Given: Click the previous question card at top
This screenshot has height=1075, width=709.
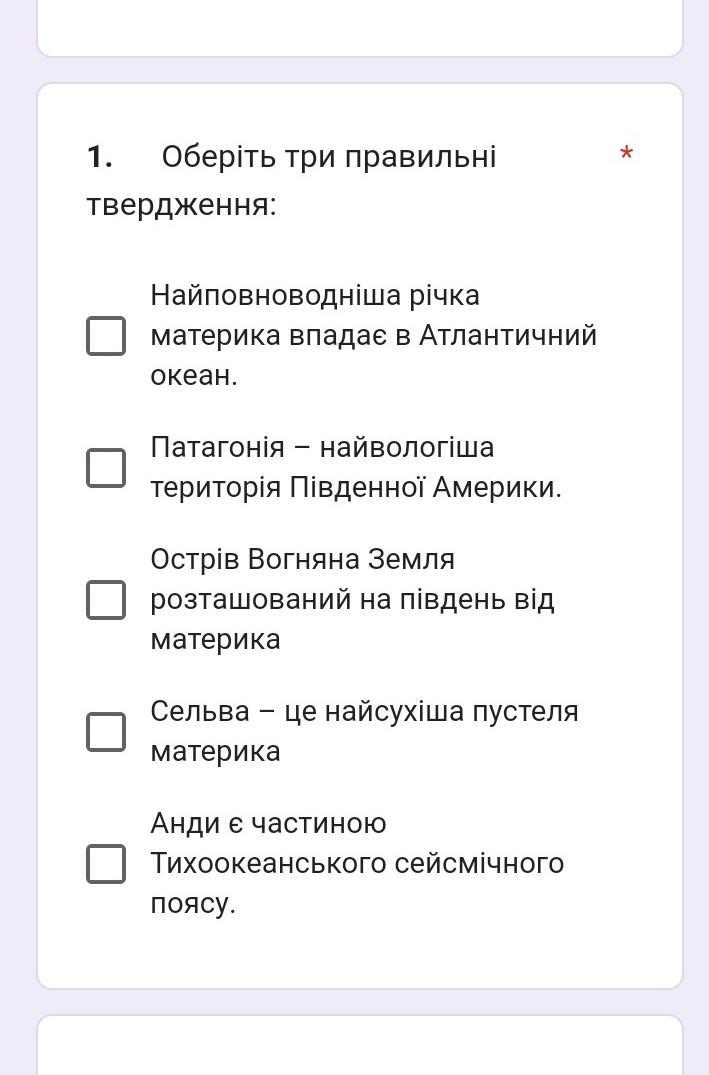Looking at the screenshot, I should pos(360,28).
